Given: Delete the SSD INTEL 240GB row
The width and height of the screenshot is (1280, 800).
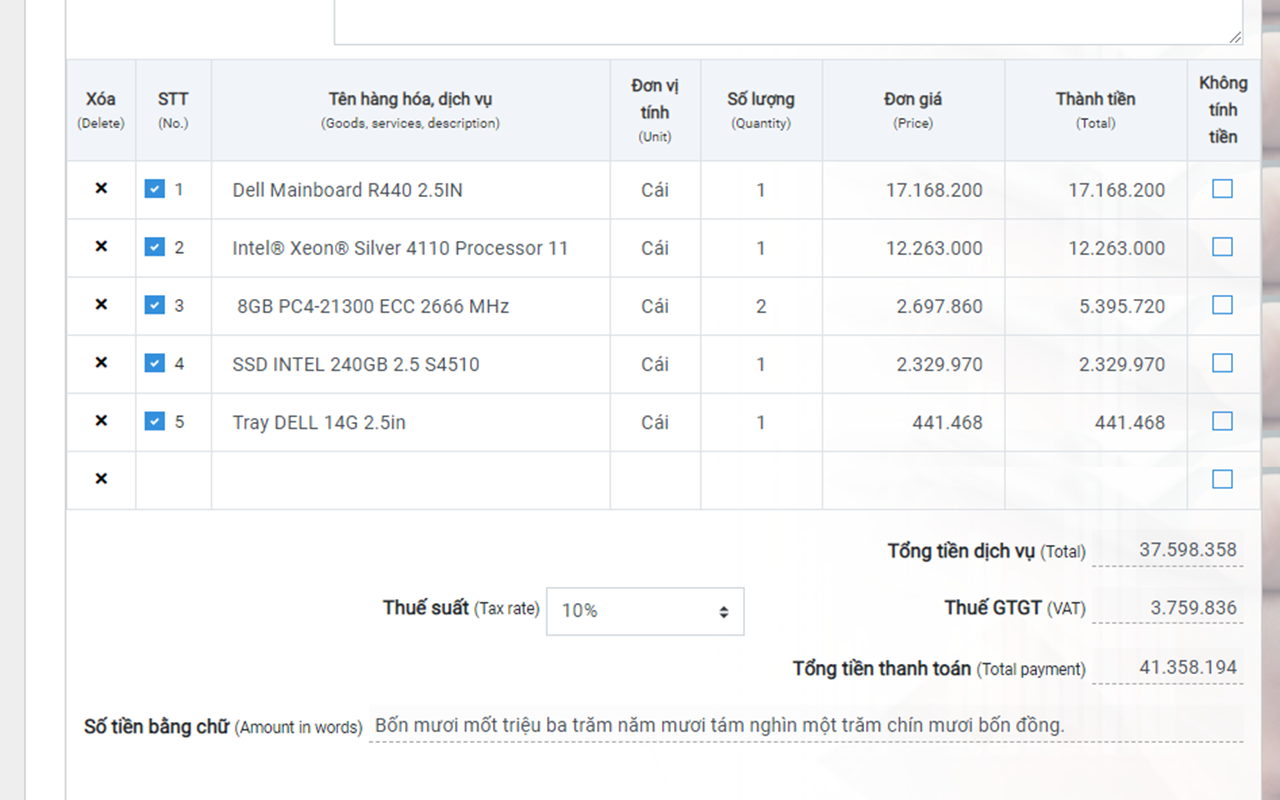Looking at the screenshot, I should [101, 362].
